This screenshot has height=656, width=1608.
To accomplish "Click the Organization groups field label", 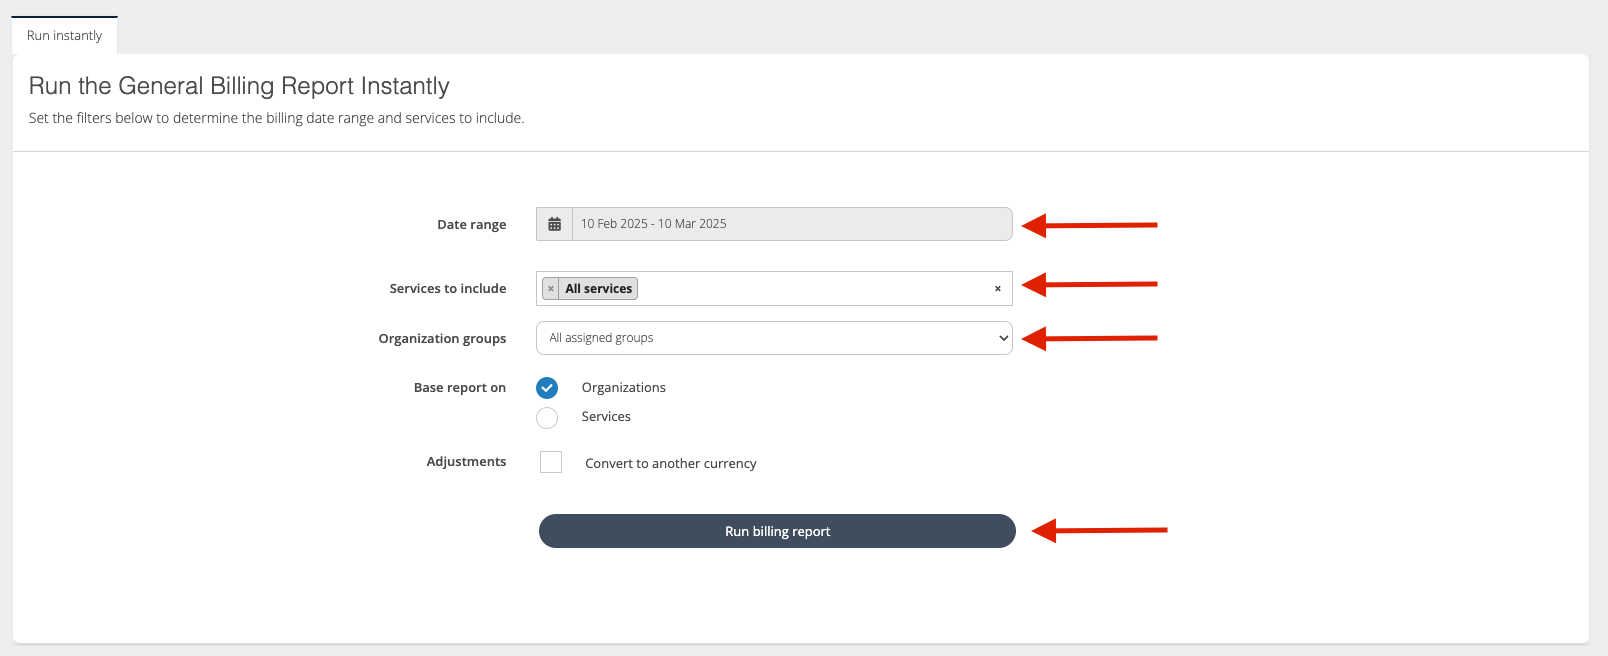I will pyautogui.click(x=442, y=339).
